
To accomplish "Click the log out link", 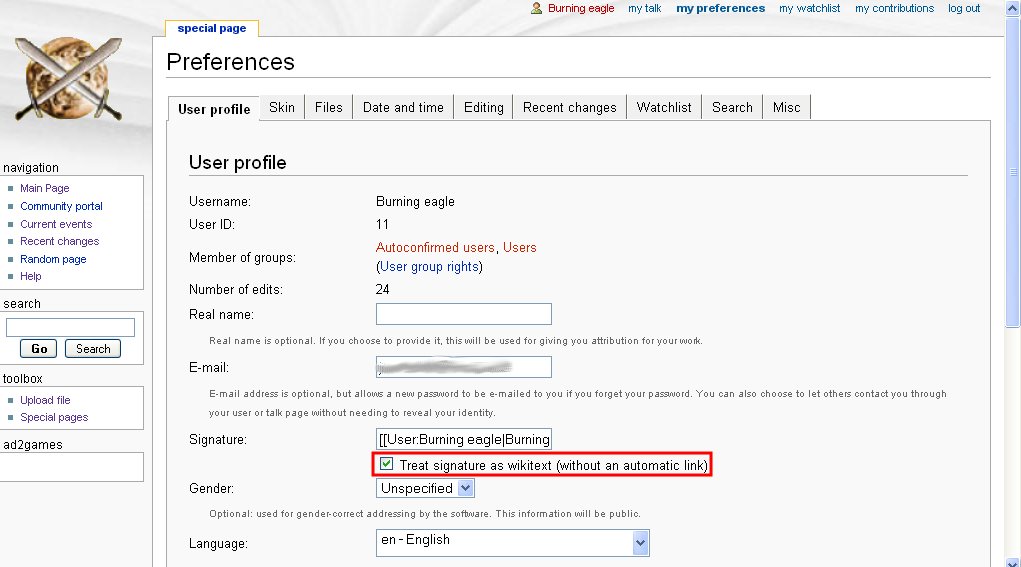I will tap(964, 8).
